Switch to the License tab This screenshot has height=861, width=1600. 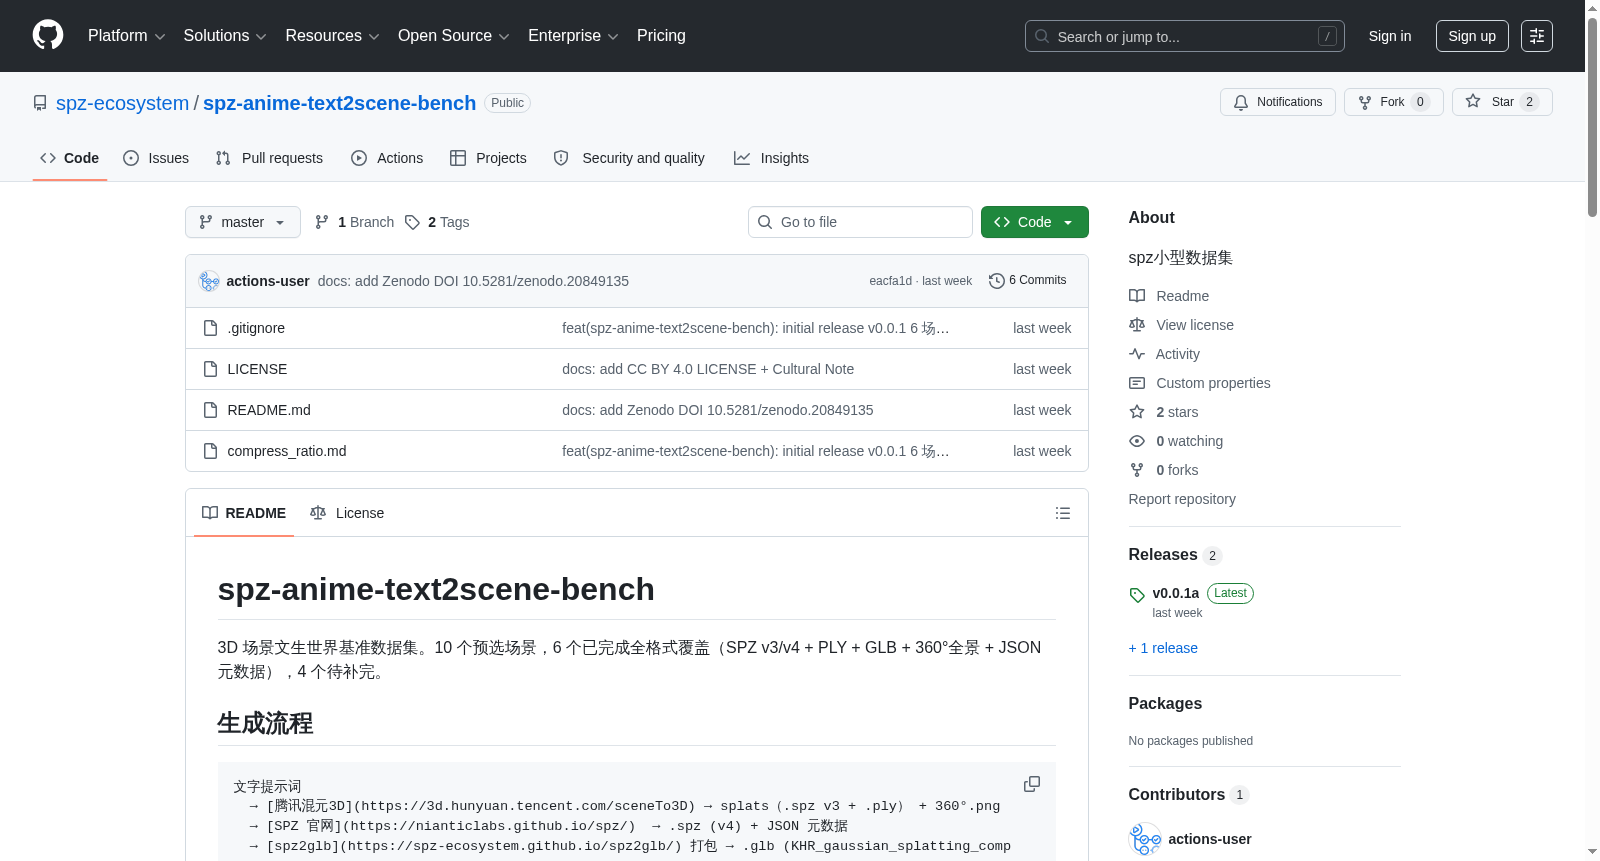coord(347,513)
